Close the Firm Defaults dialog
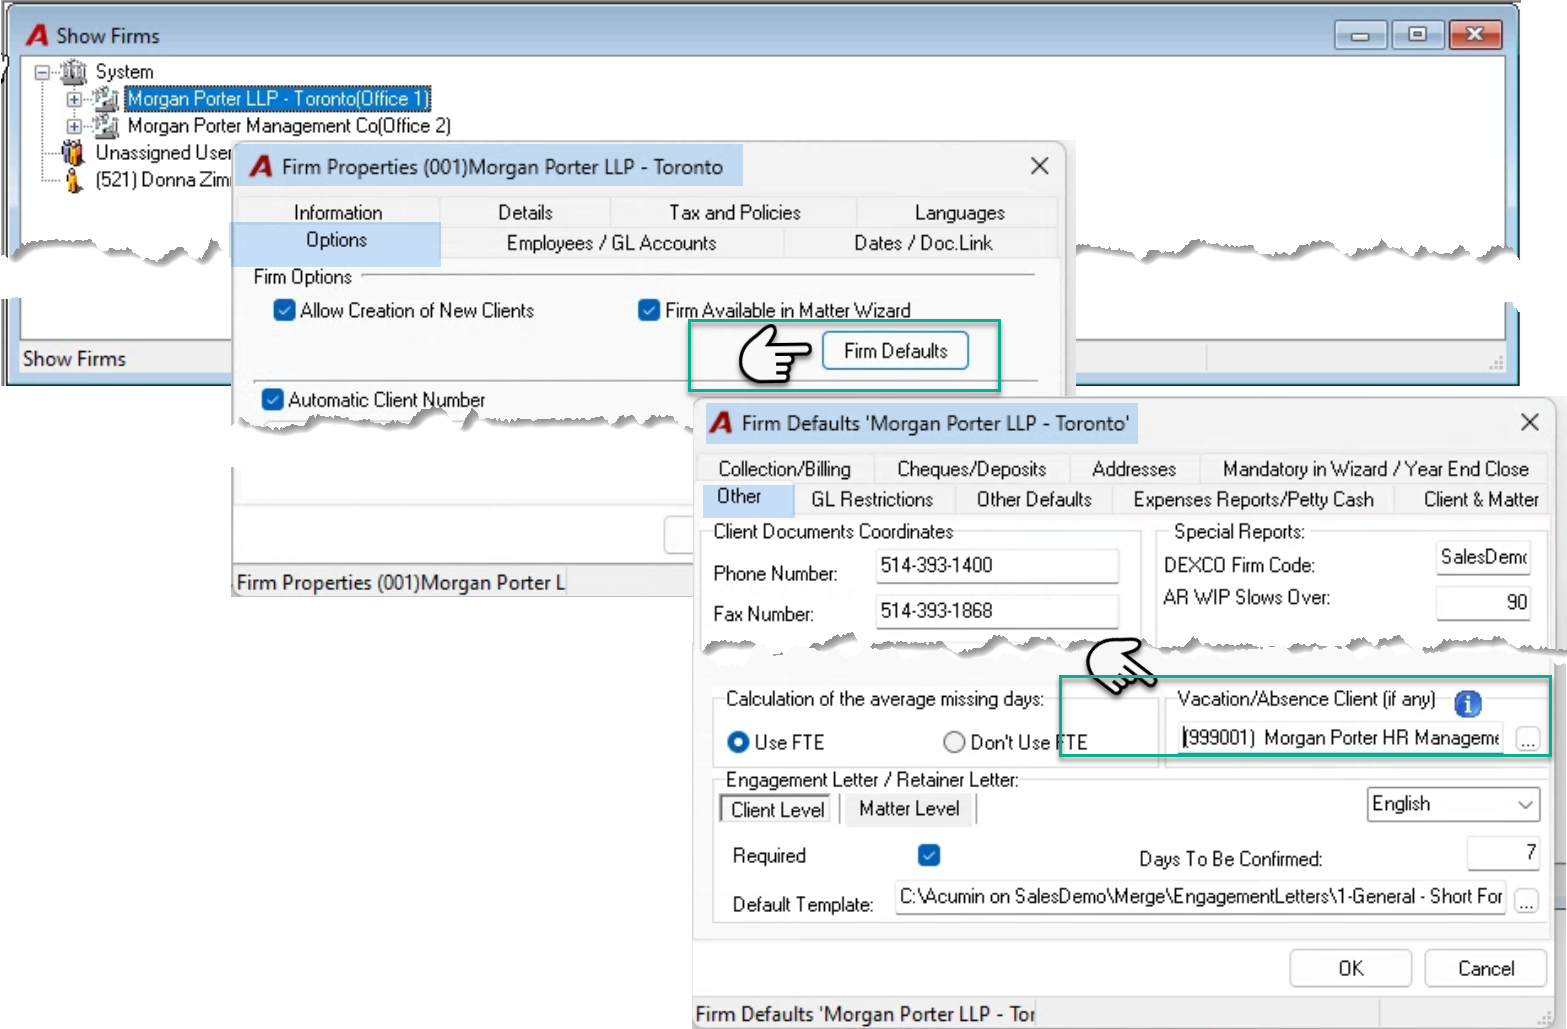The width and height of the screenshot is (1567, 1029). click(1530, 422)
